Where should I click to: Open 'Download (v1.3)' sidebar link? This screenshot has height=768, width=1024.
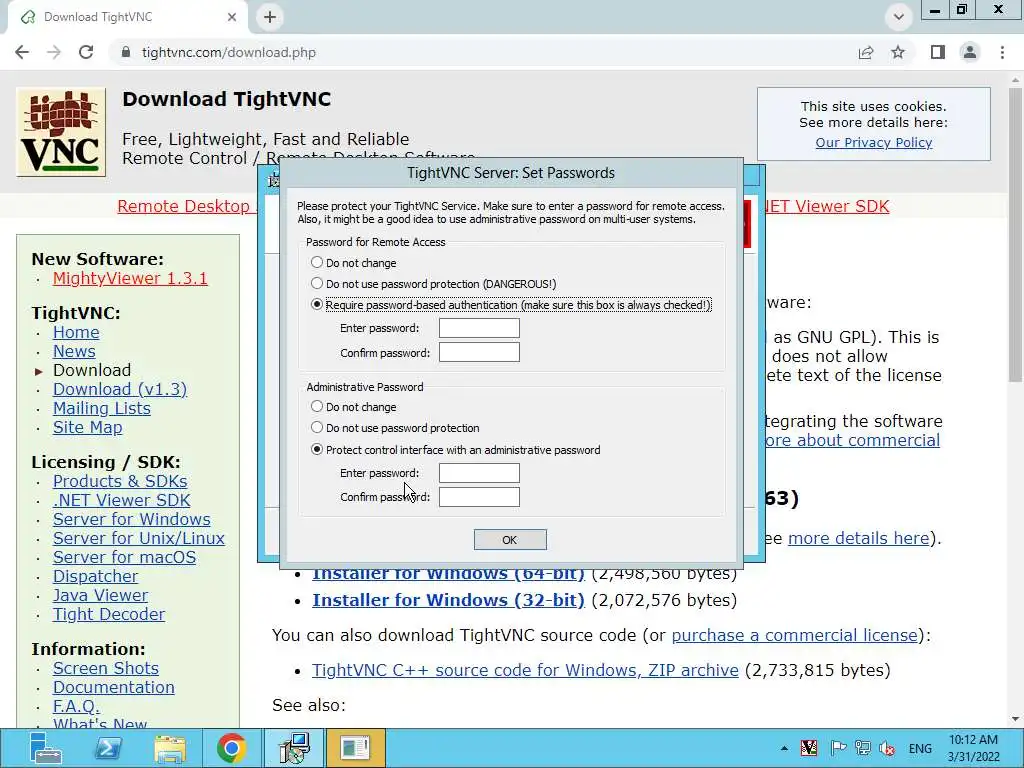pos(120,389)
